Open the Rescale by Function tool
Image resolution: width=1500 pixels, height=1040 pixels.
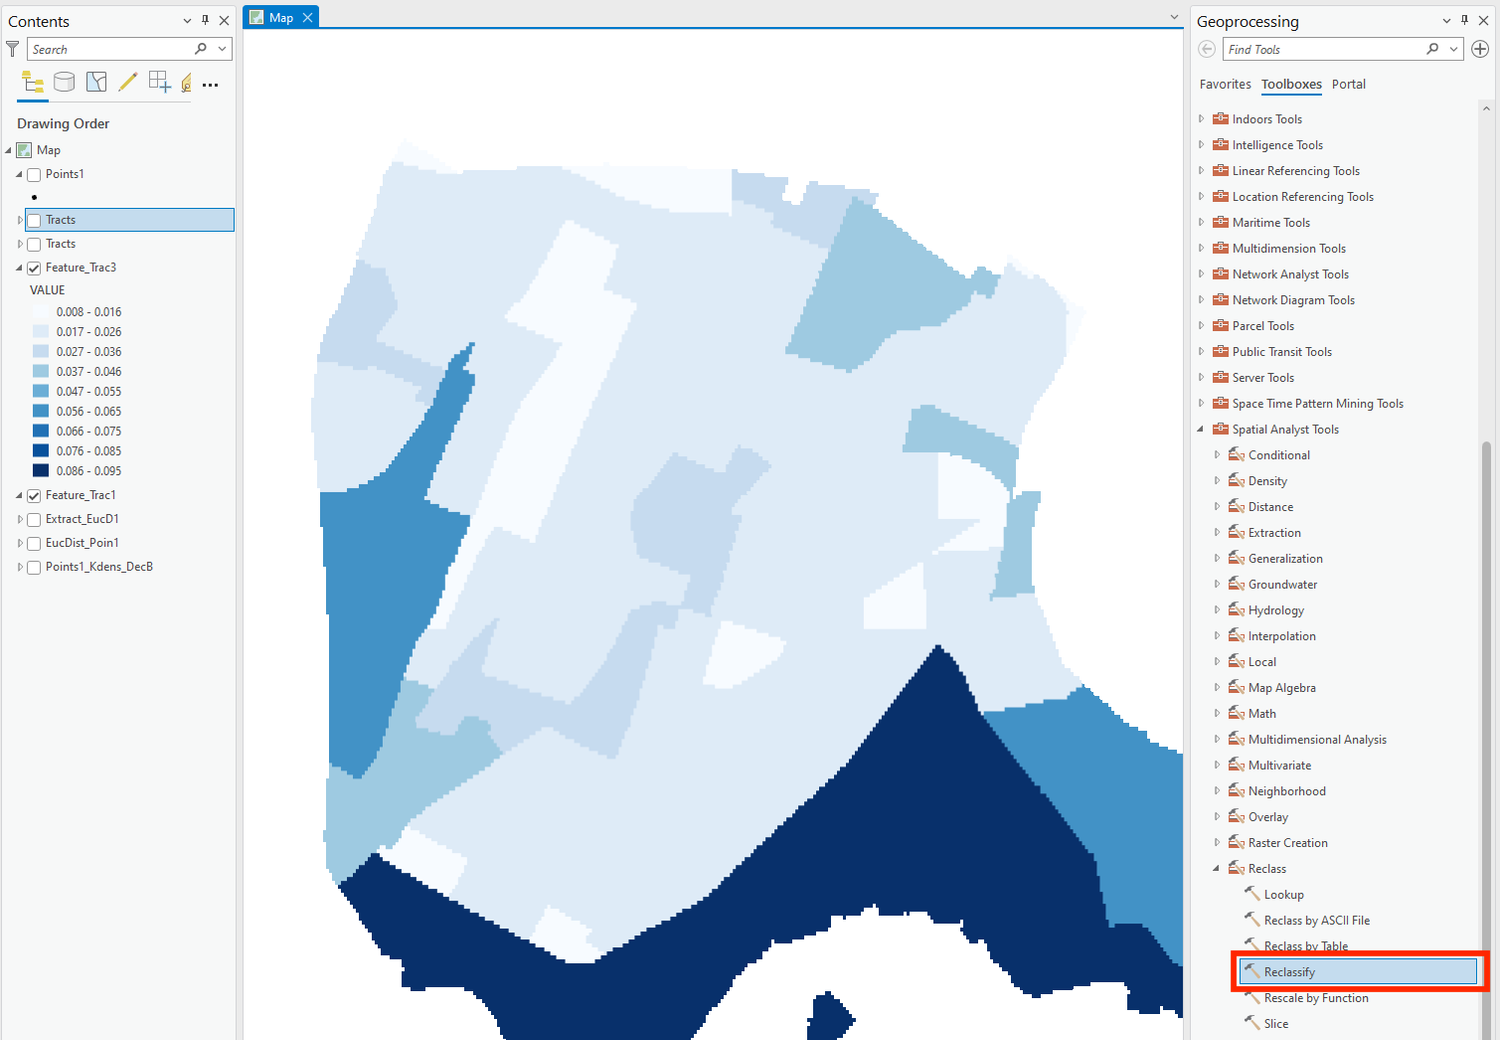[x=1315, y=997]
